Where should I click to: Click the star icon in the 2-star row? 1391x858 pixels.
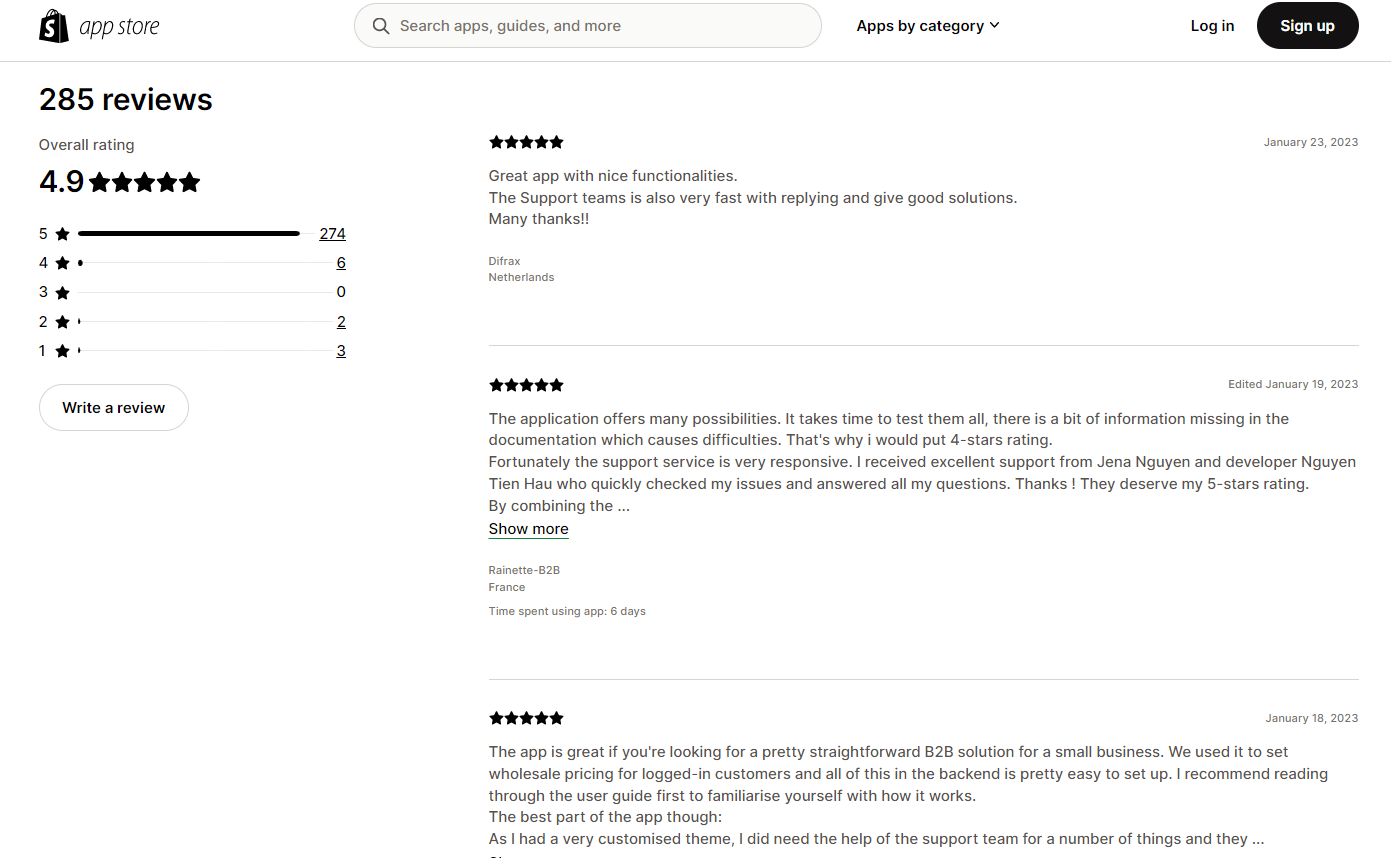pos(63,322)
